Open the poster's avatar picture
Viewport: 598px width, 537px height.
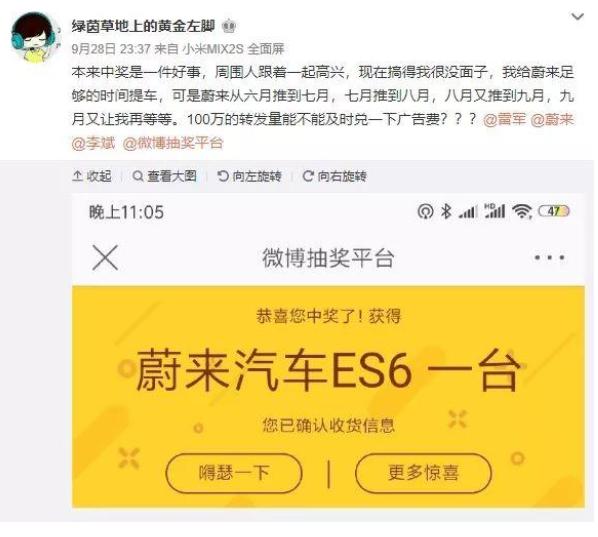pos(34,37)
